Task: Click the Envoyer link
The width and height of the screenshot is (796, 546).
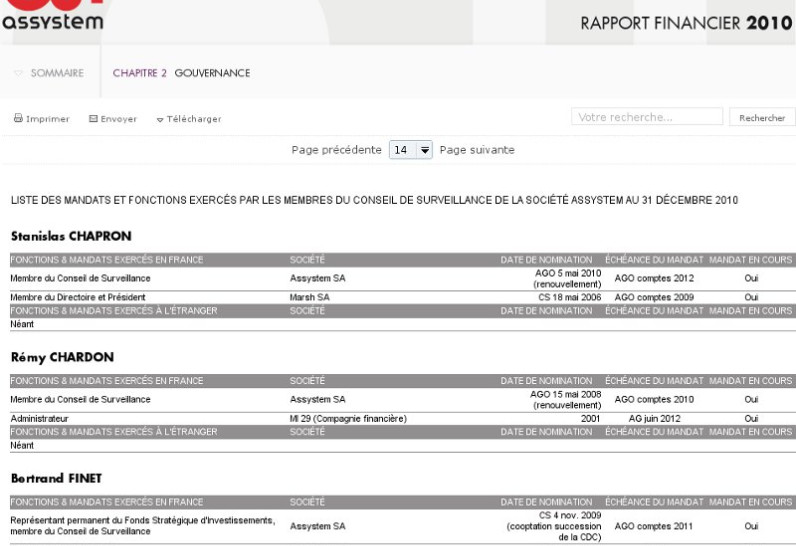Action: (119, 119)
